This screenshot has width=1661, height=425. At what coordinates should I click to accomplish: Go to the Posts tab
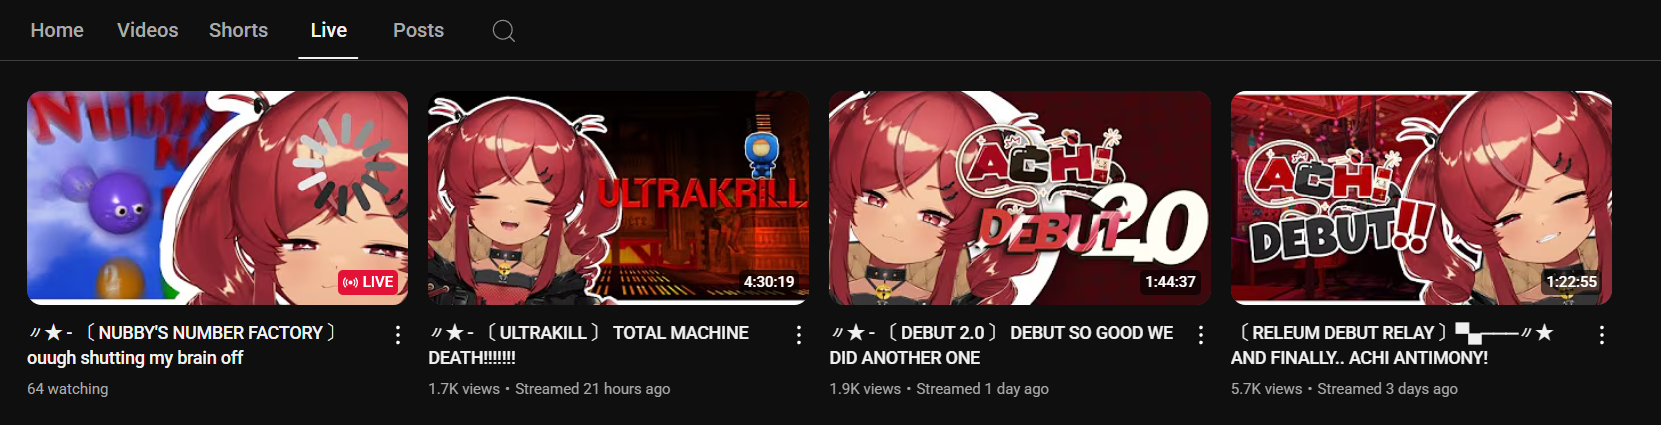(x=418, y=30)
